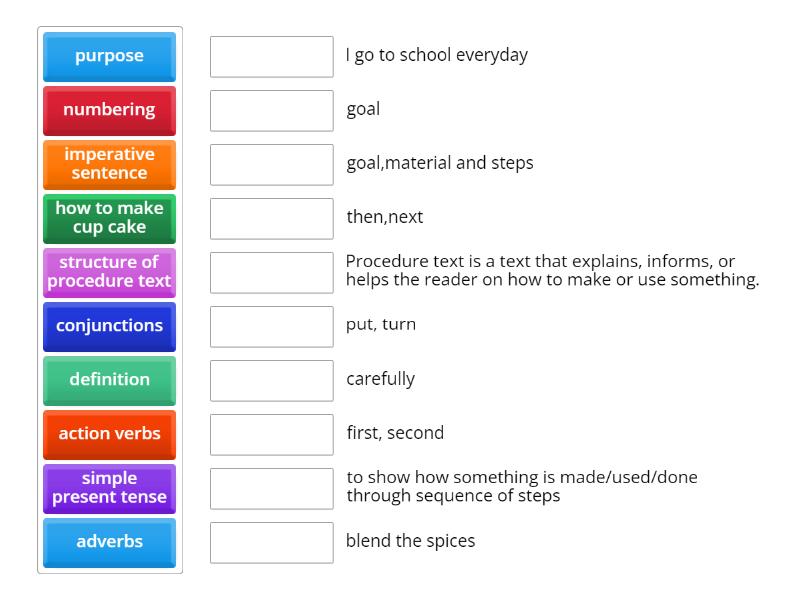Image resolution: width=800 pixels, height=600 pixels.
Task: Click the 'adverbs' tile
Action: [x=109, y=542]
